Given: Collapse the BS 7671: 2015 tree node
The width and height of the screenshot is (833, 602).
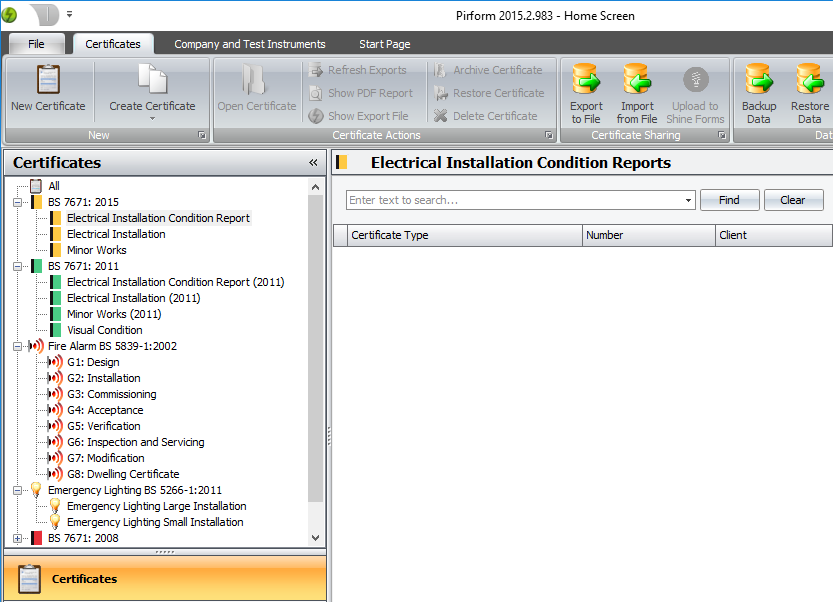Looking at the screenshot, I should [x=17, y=202].
